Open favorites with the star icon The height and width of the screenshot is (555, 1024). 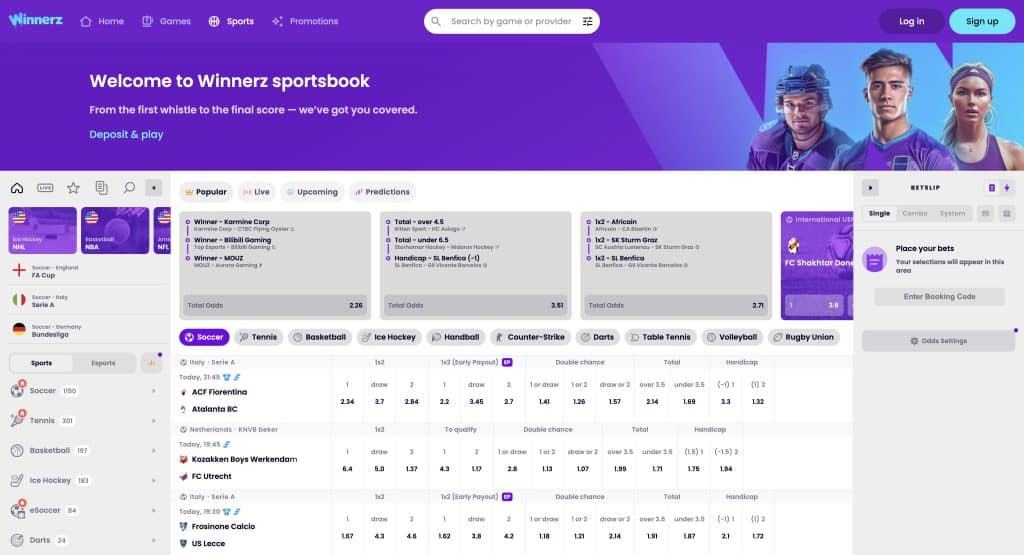click(x=73, y=188)
